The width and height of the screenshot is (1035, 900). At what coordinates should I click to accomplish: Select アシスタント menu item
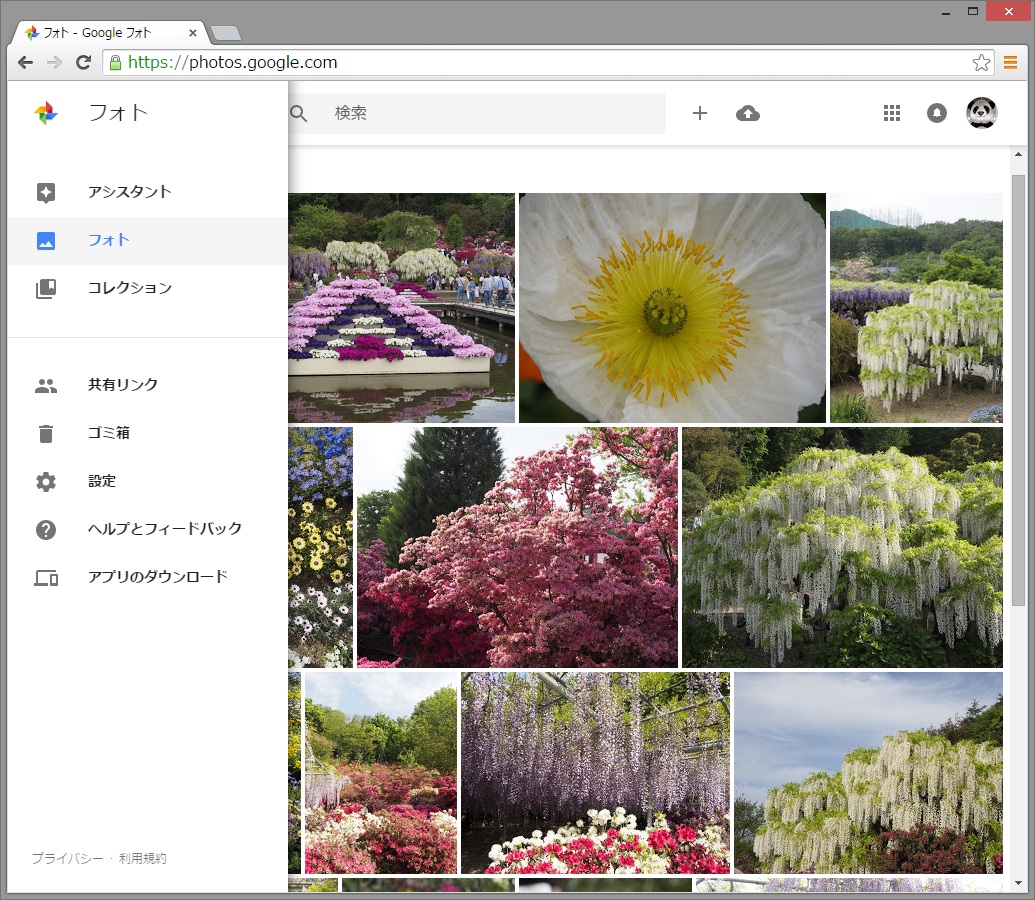[148, 192]
